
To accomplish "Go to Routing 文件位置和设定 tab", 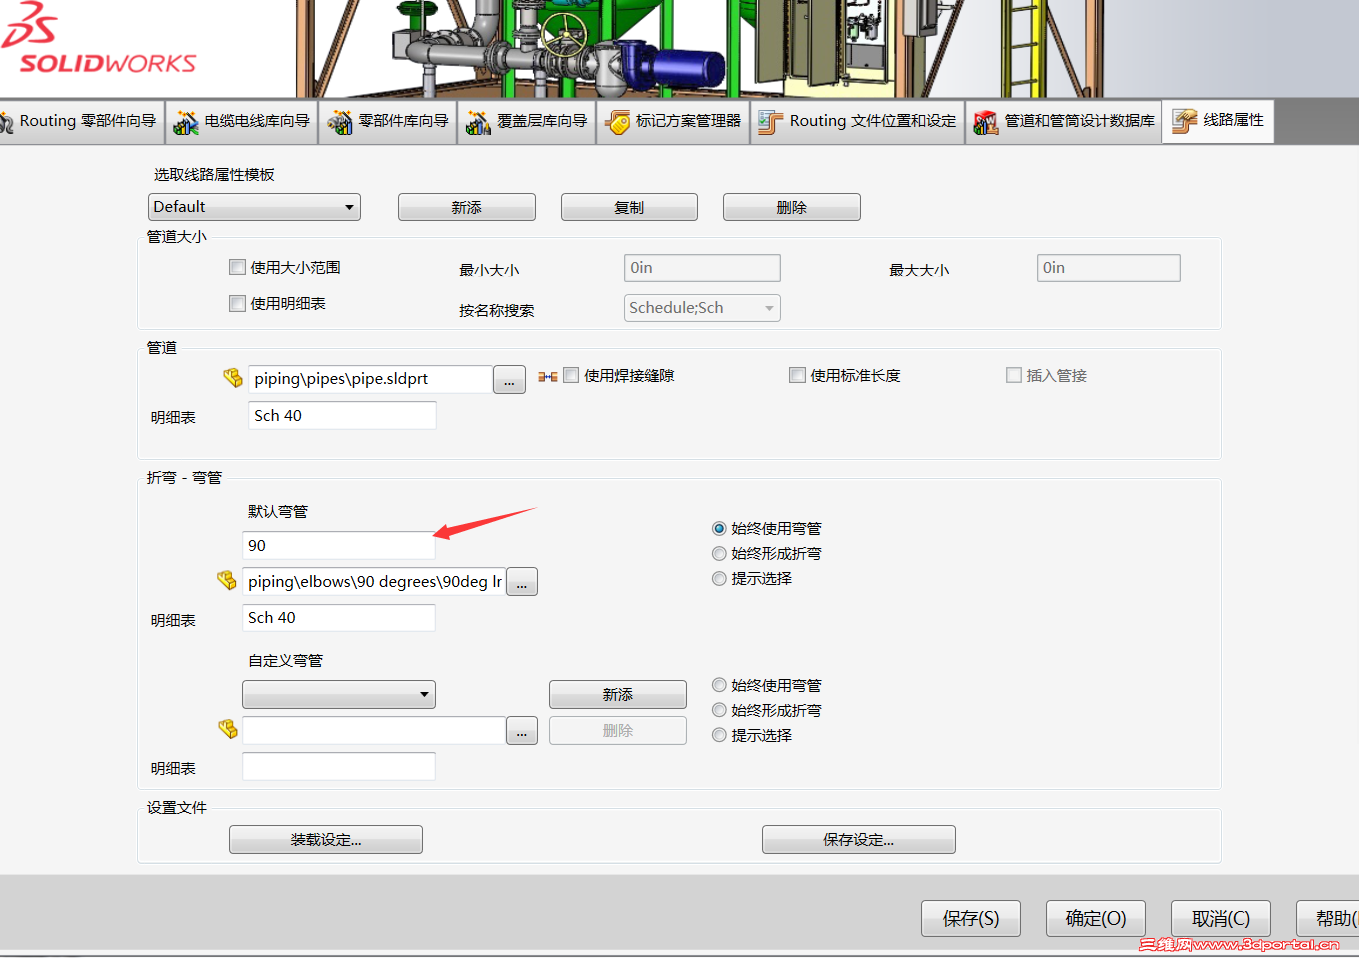I will (857, 121).
